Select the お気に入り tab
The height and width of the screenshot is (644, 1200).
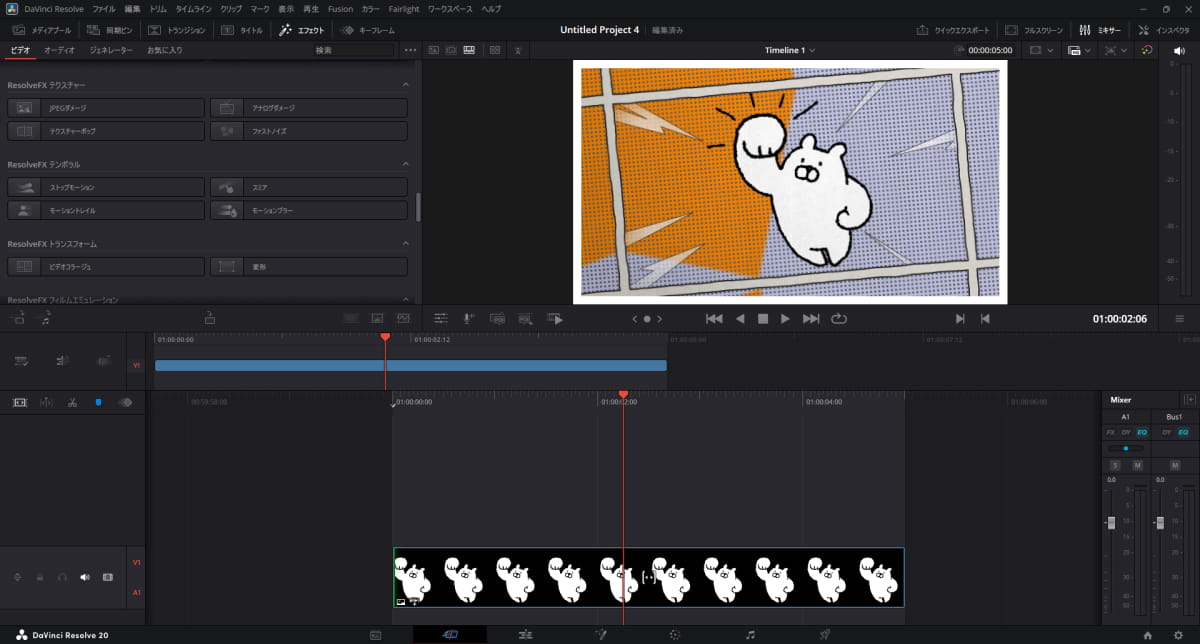click(x=165, y=49)
